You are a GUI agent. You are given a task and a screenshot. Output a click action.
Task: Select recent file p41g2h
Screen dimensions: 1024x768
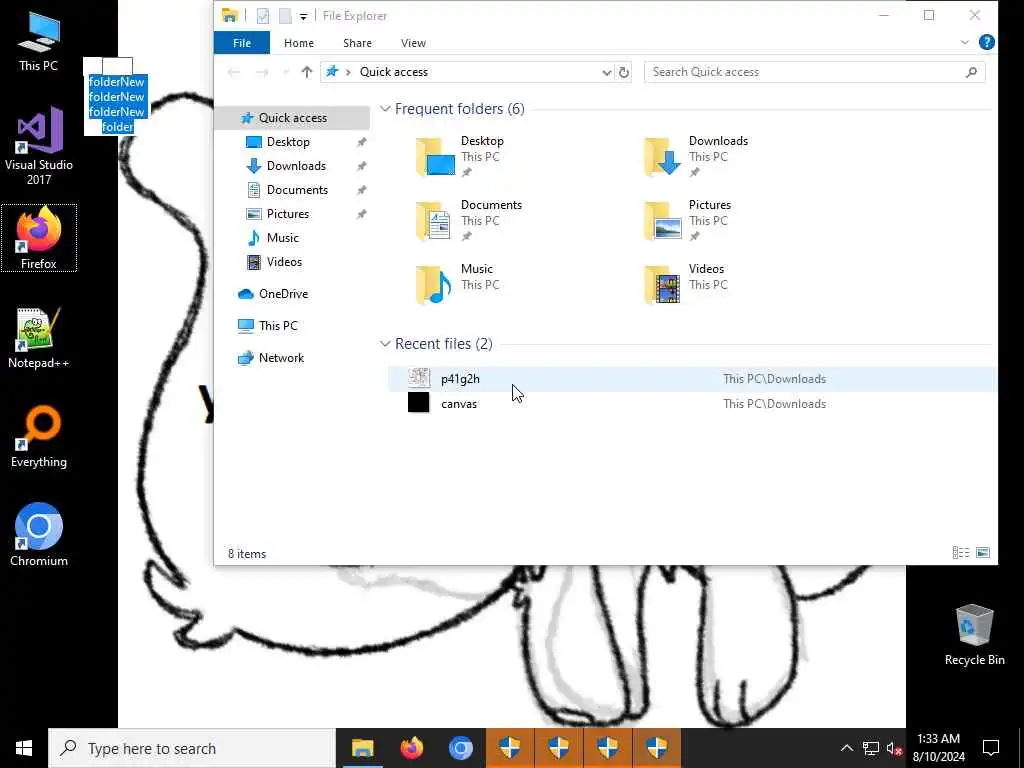[691, 379]
